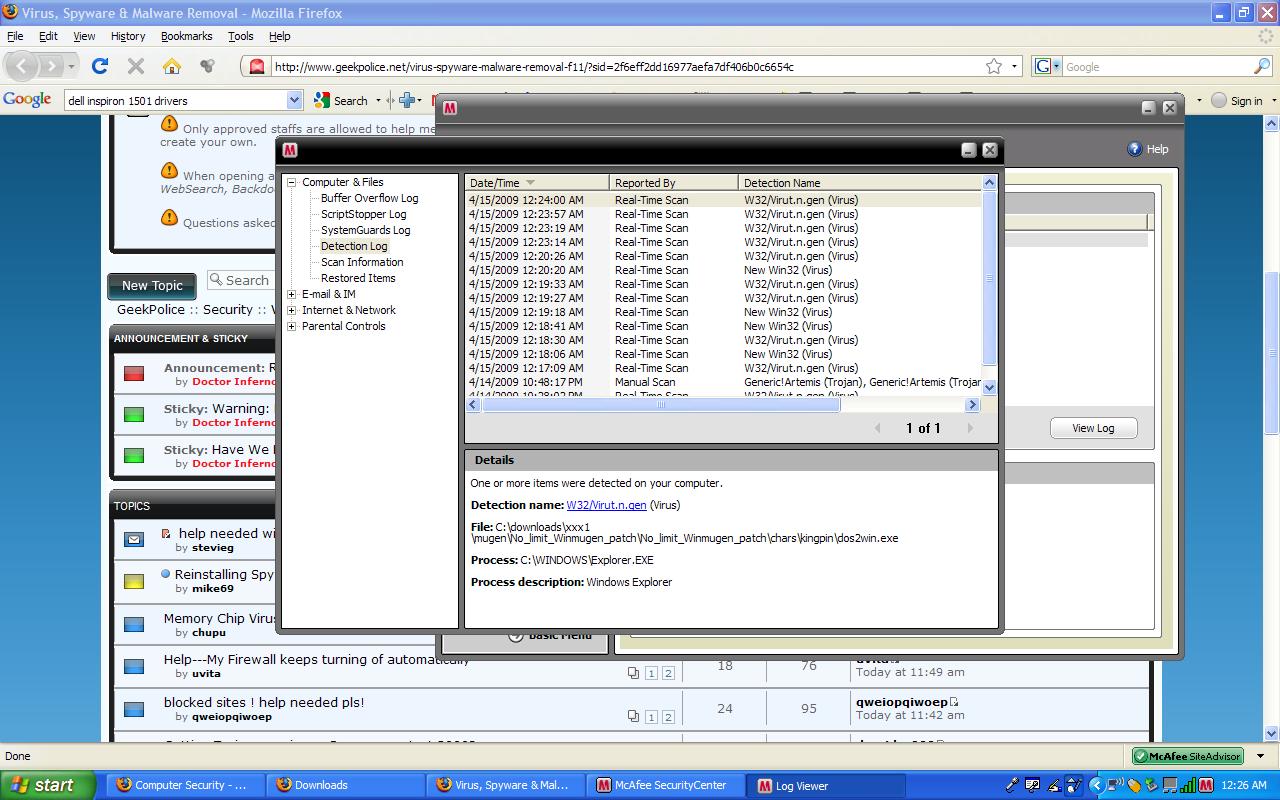
Task: Click the log list scroll down arrow
Action: point(990,387)
